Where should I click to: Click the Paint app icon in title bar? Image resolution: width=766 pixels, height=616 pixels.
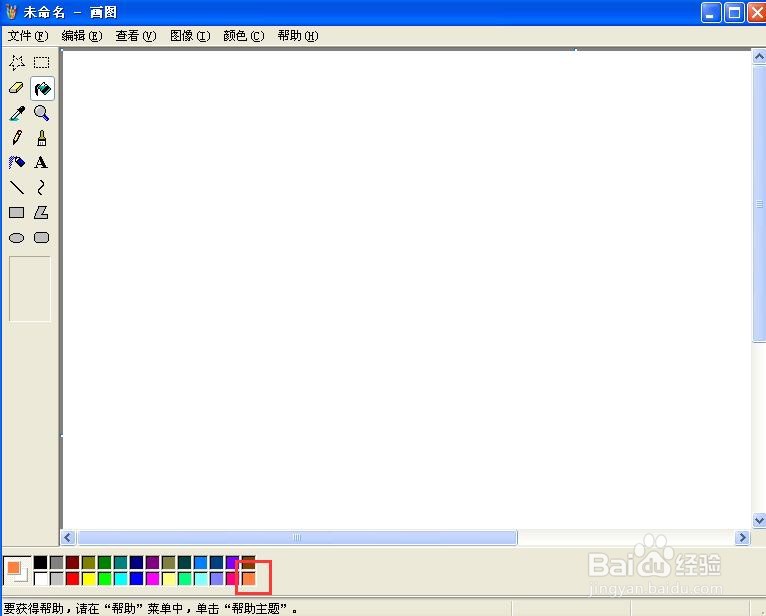pyautogui.click(x=11, y=12)
